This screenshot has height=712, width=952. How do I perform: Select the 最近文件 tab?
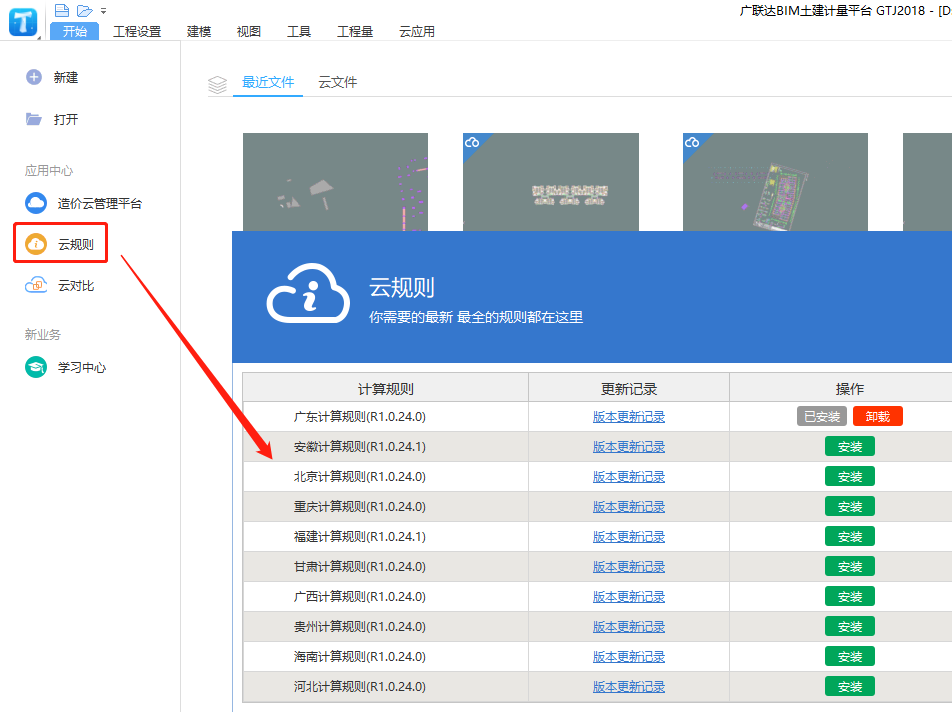click(x=268, y=82)
